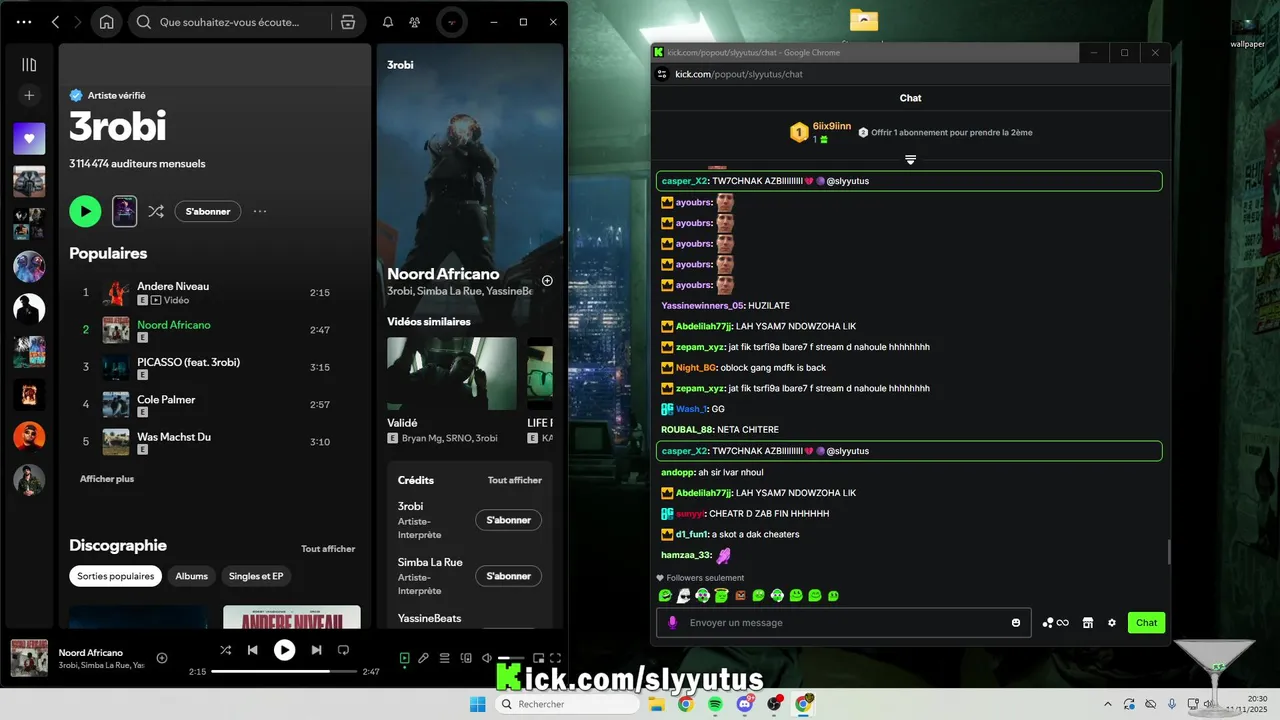Open the Spotify mini player icon

coord(538,658)
